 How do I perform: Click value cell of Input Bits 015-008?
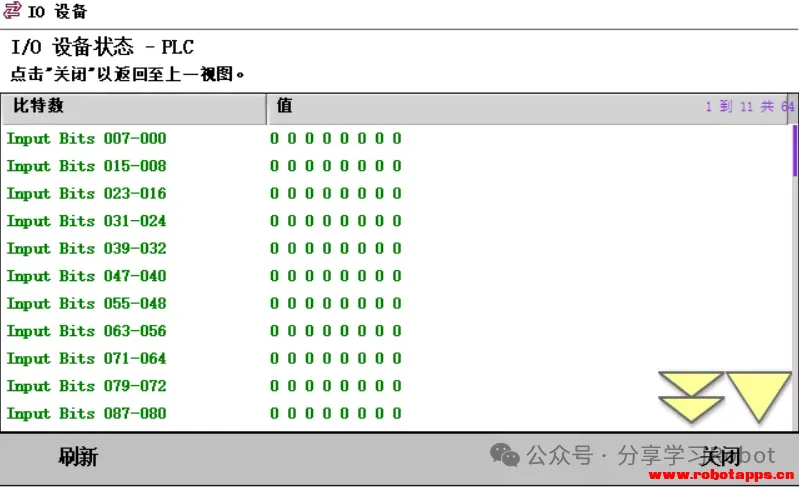click(x=336, y=166)
